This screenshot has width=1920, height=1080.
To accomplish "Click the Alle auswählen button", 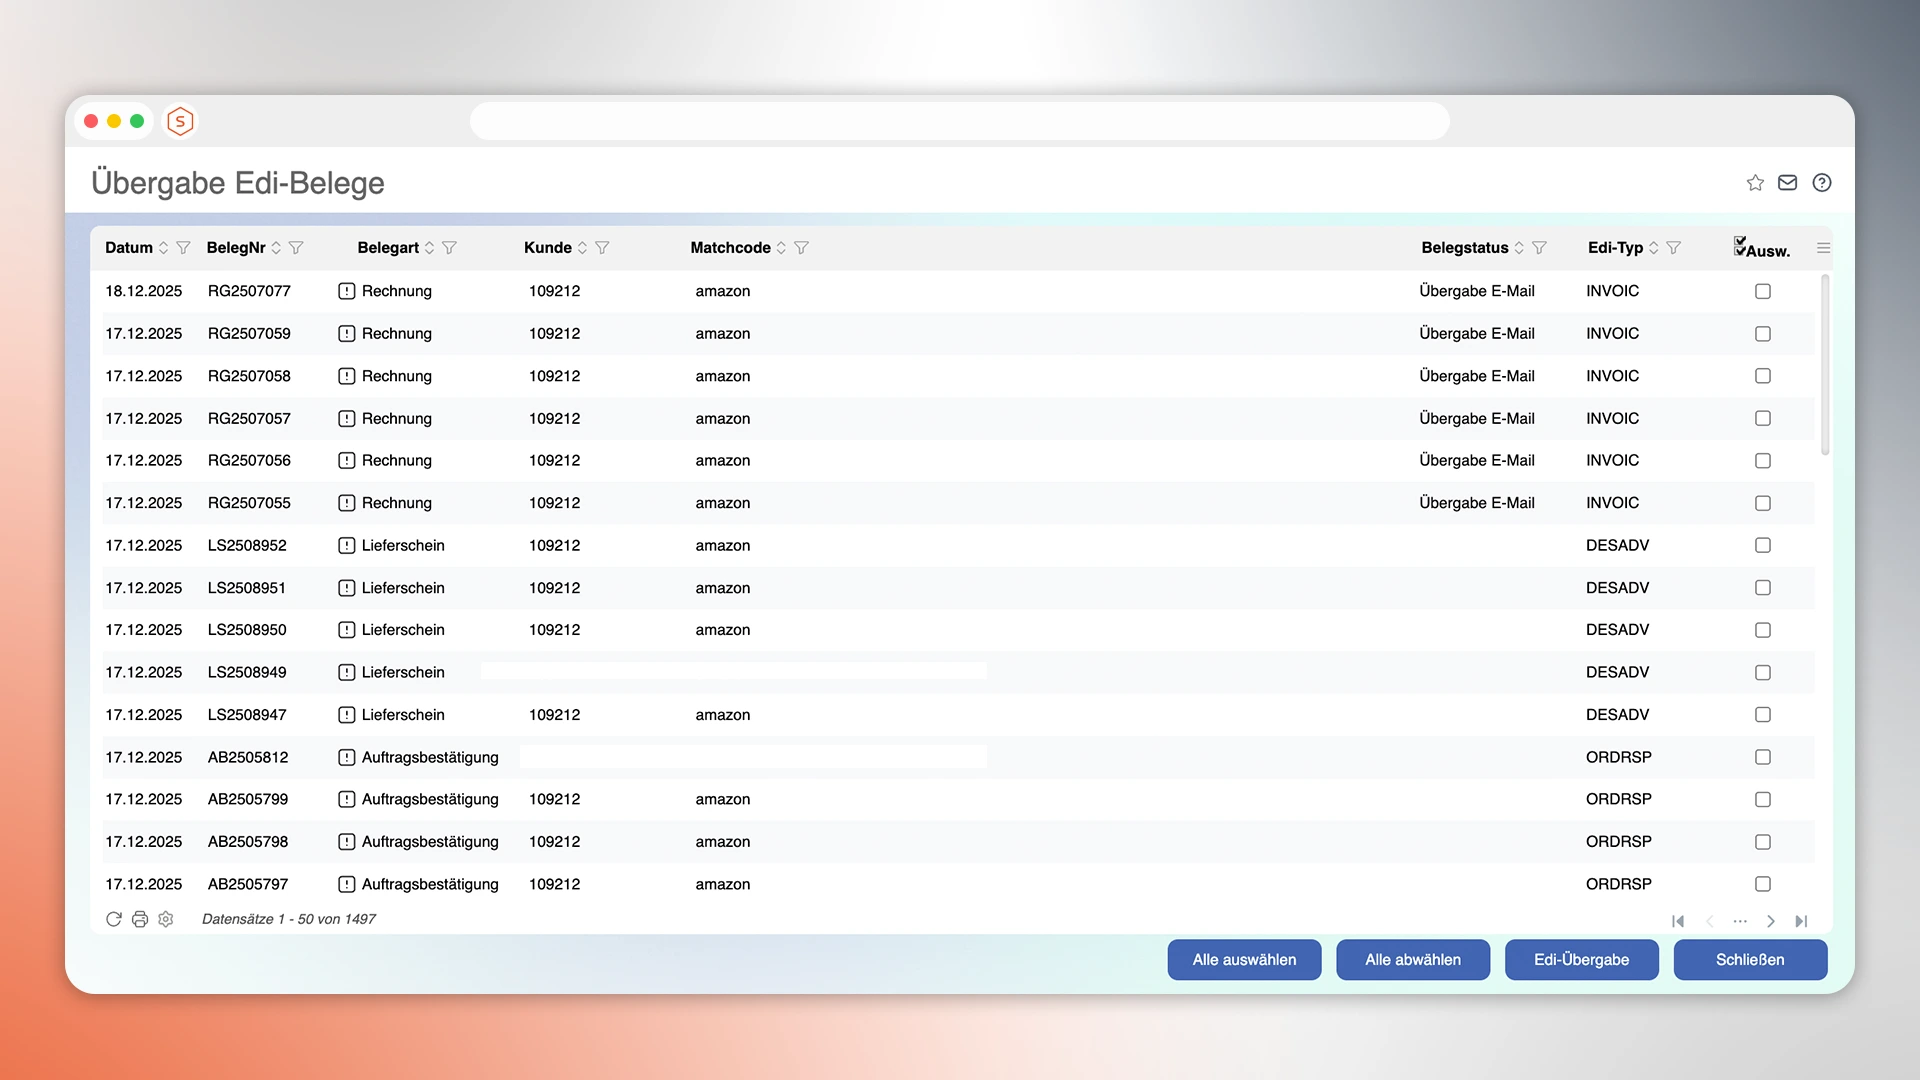I will click(x=1244, y=960).
